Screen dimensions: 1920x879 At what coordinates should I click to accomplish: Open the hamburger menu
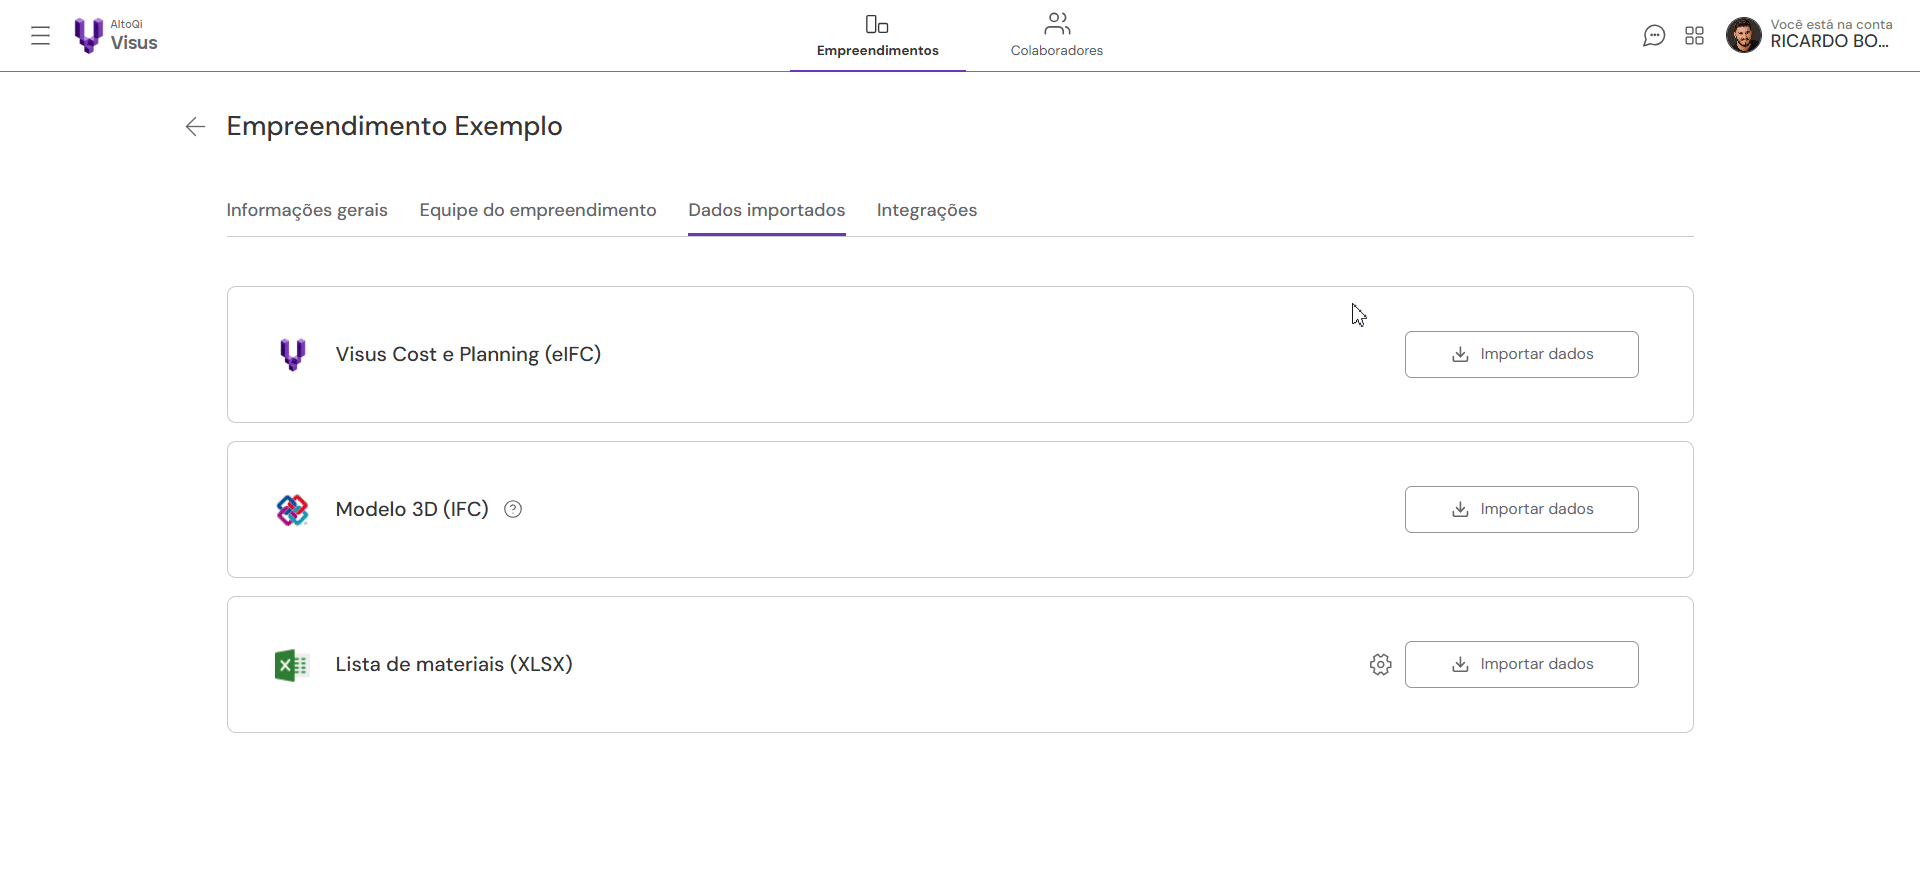click(40, 36)
